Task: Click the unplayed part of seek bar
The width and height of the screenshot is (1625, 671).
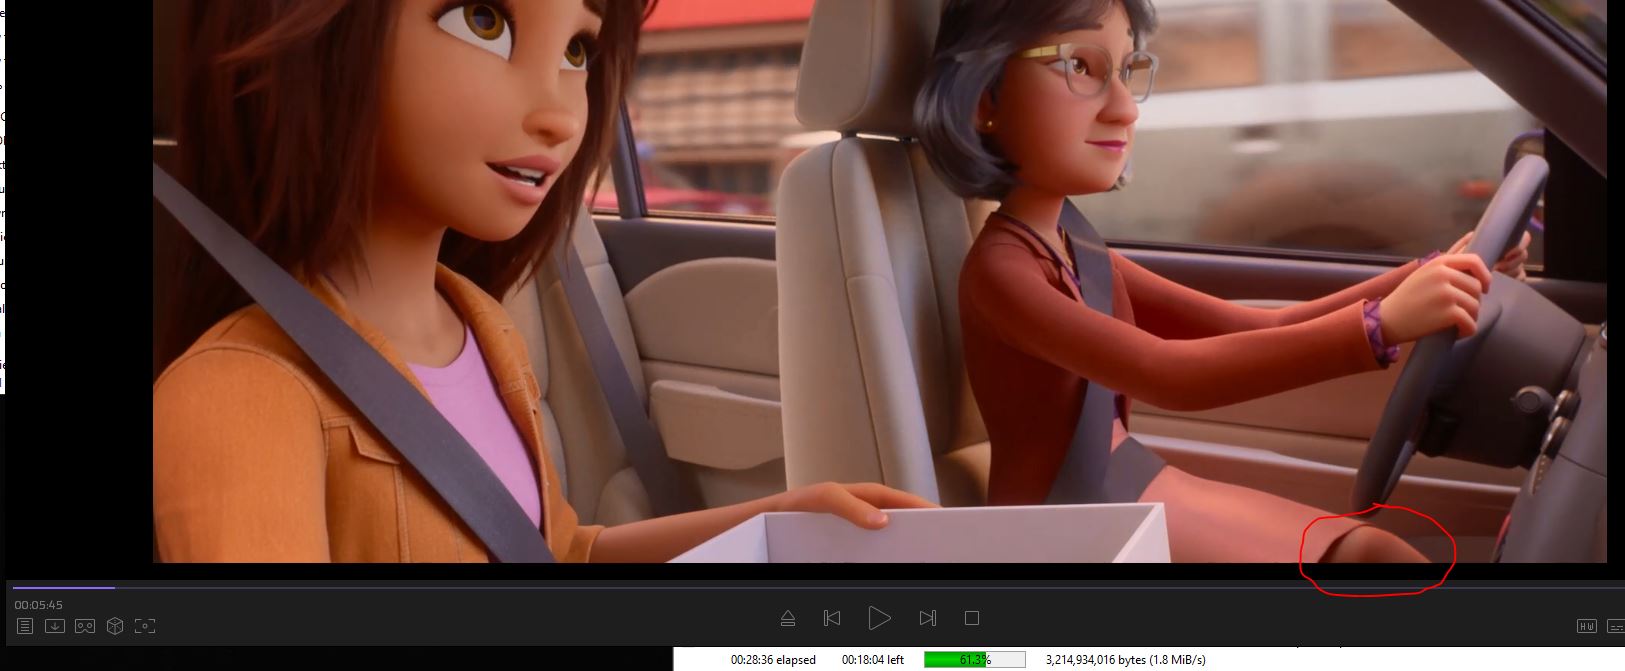Action: pos(800,587)
